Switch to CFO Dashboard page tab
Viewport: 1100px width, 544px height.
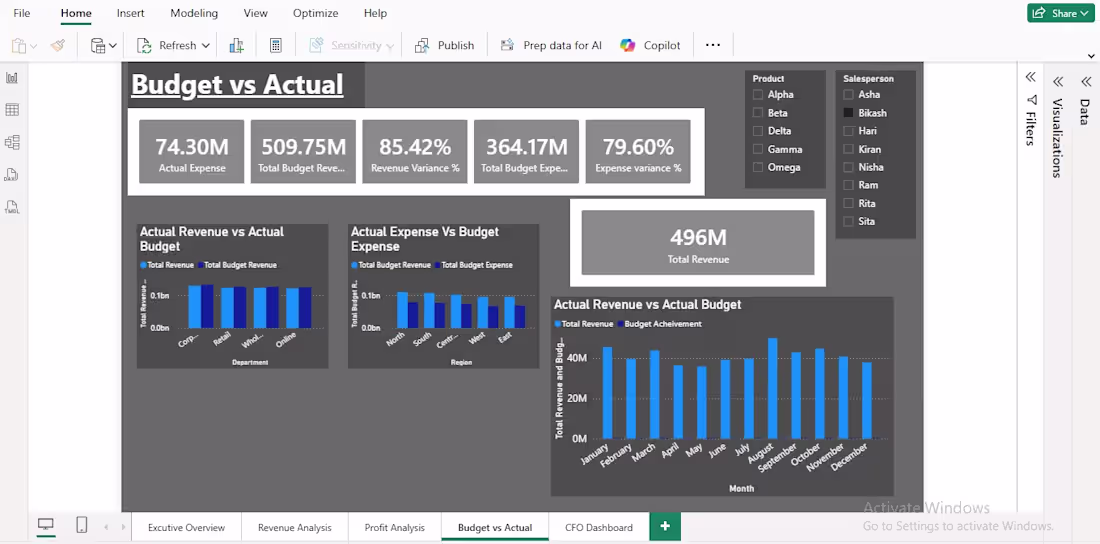599,527
